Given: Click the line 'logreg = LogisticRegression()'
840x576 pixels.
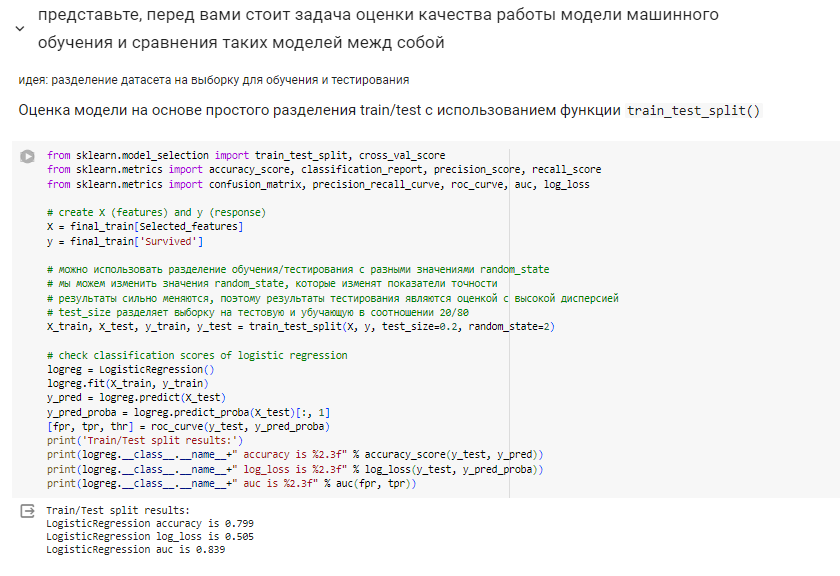Looking at the screenshot, I should tap(131, 369).
